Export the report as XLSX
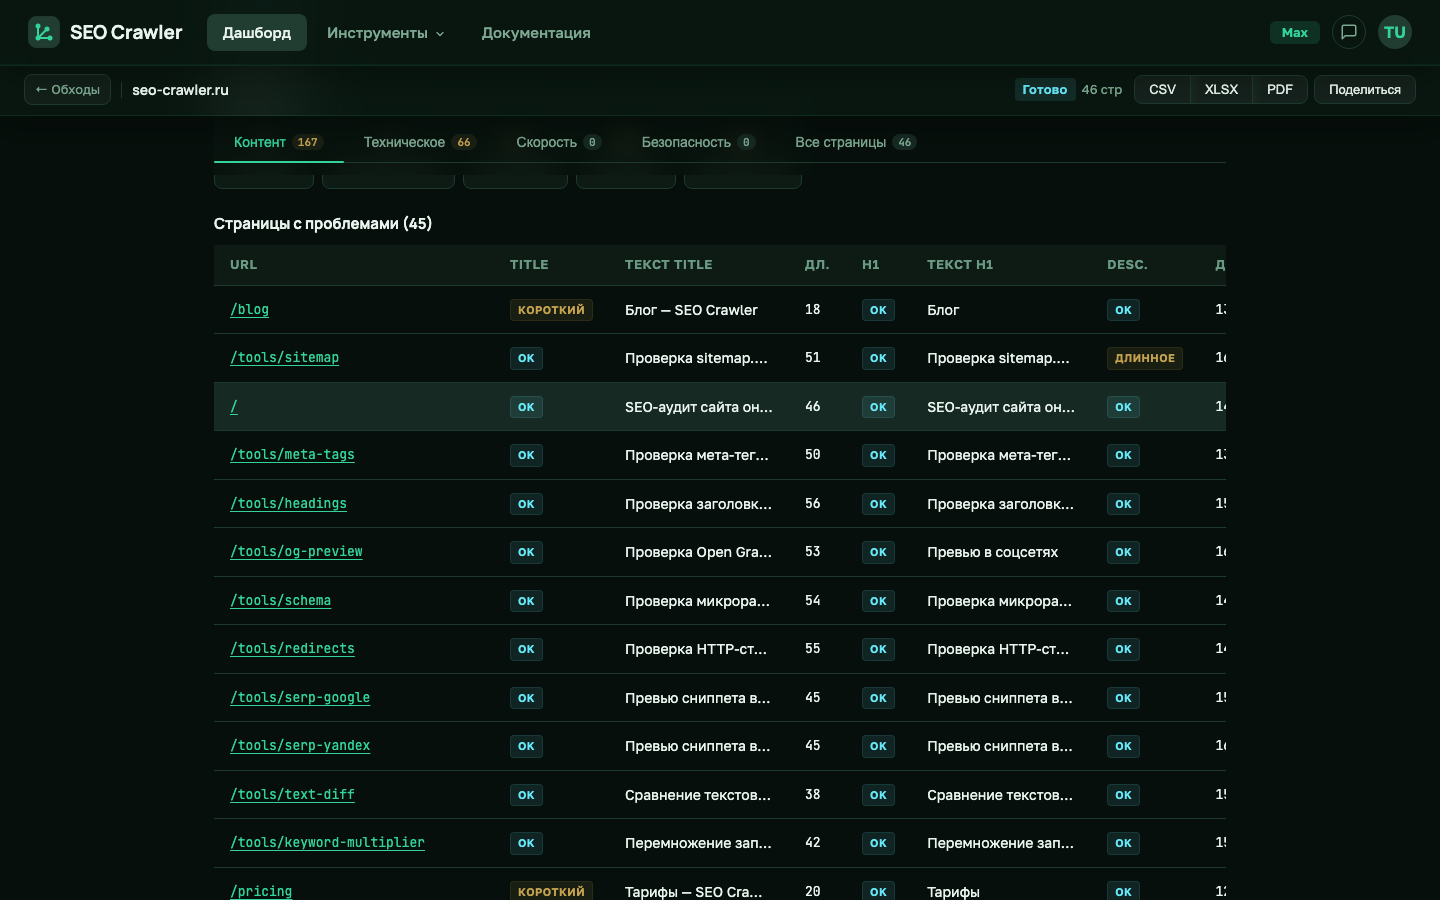 pos(1221,90)
